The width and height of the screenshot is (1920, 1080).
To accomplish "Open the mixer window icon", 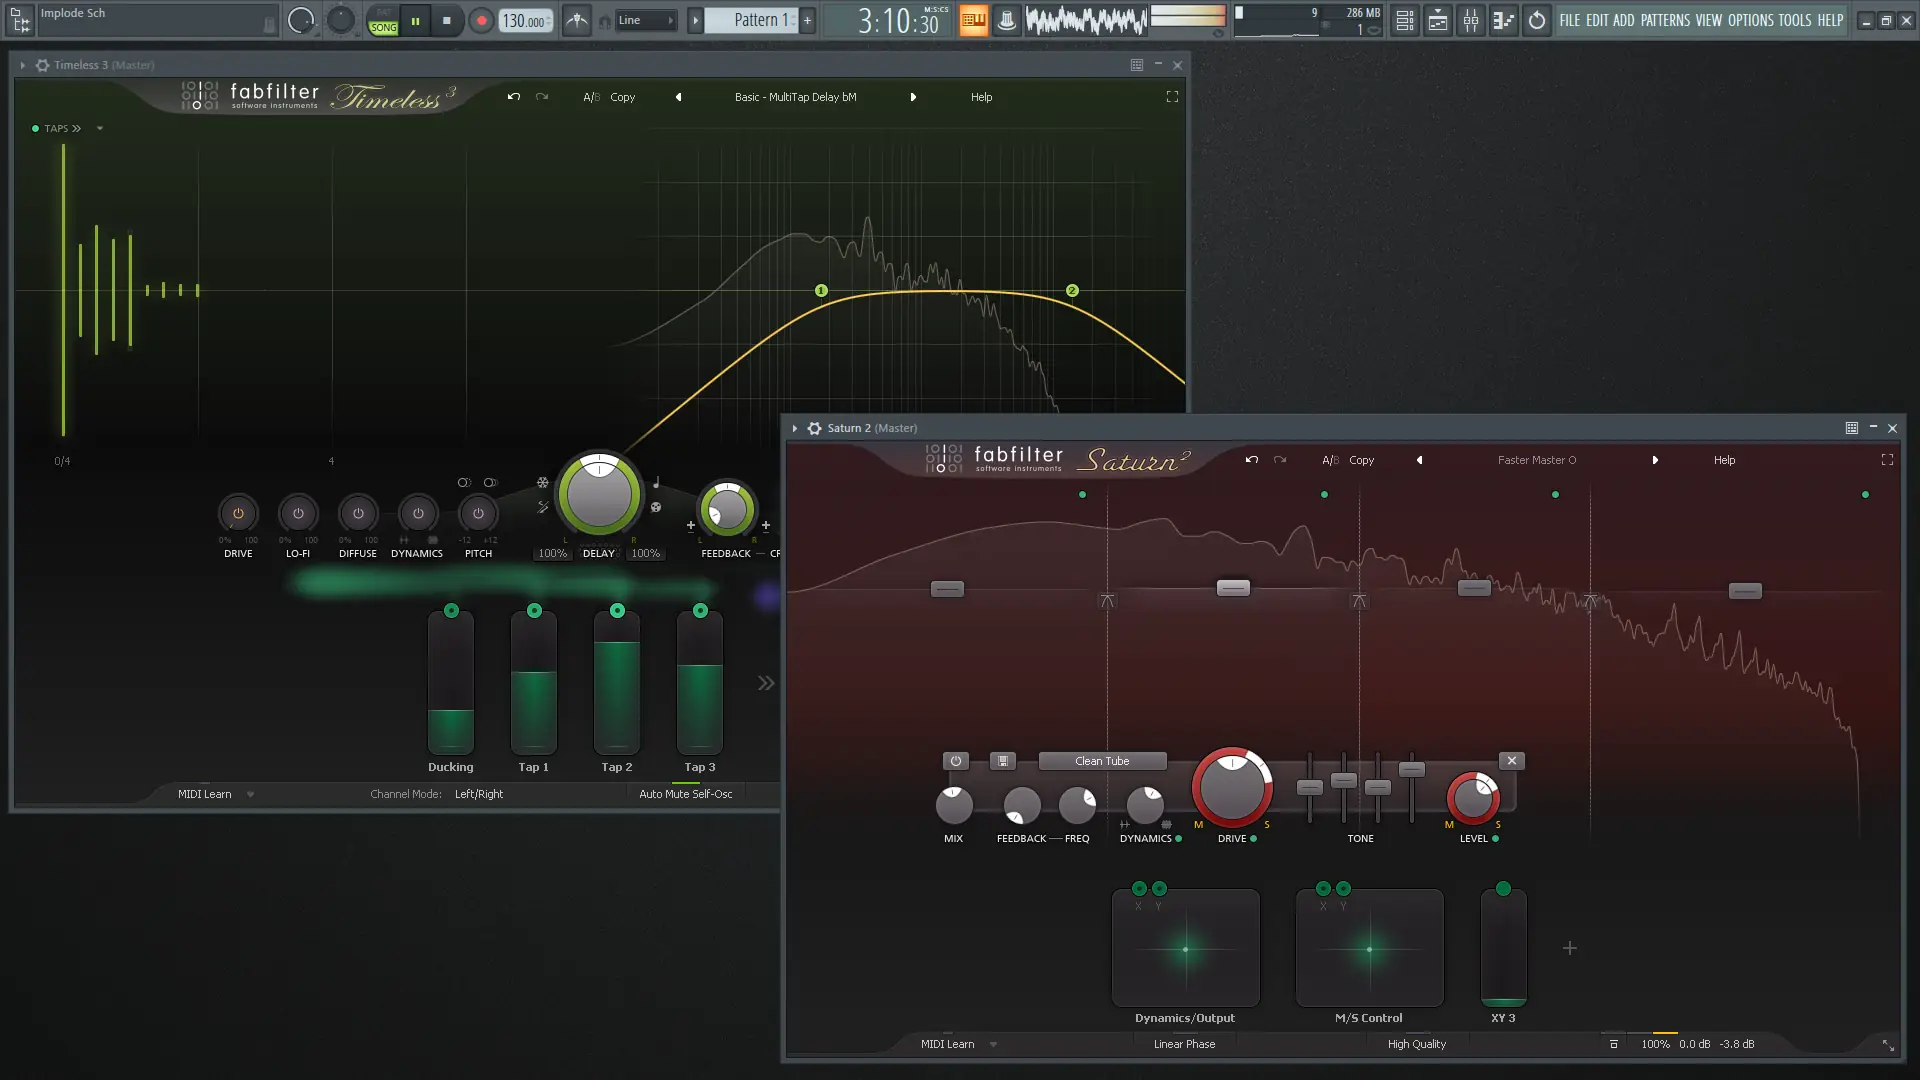I will point(1471,20).
